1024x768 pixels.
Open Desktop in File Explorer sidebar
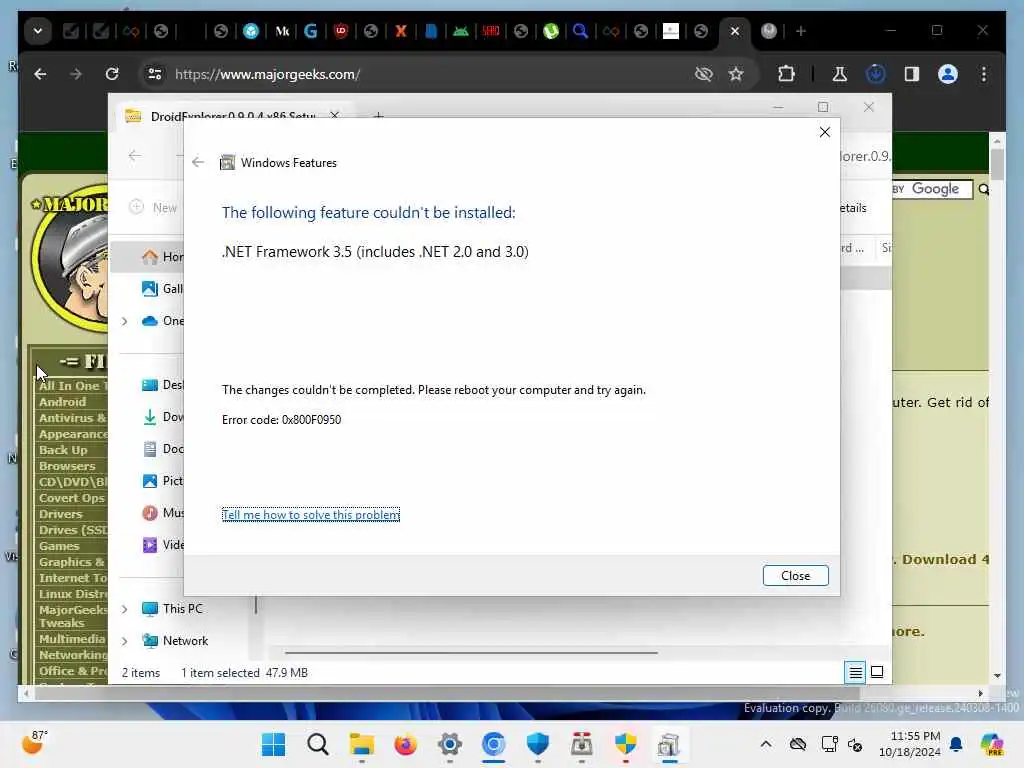(x=163, y=385)
